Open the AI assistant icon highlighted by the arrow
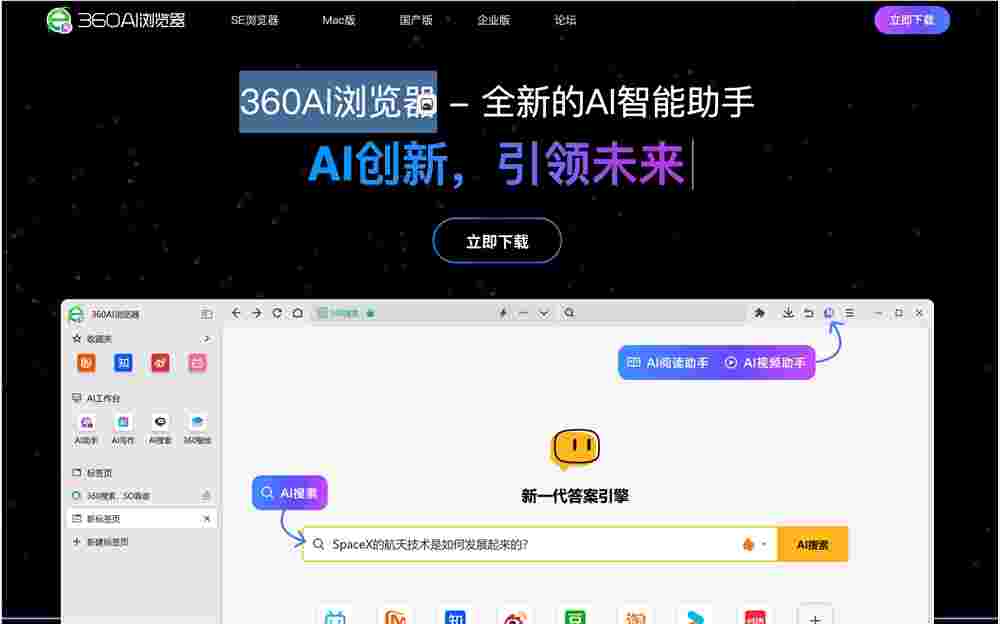 (828, 312)
